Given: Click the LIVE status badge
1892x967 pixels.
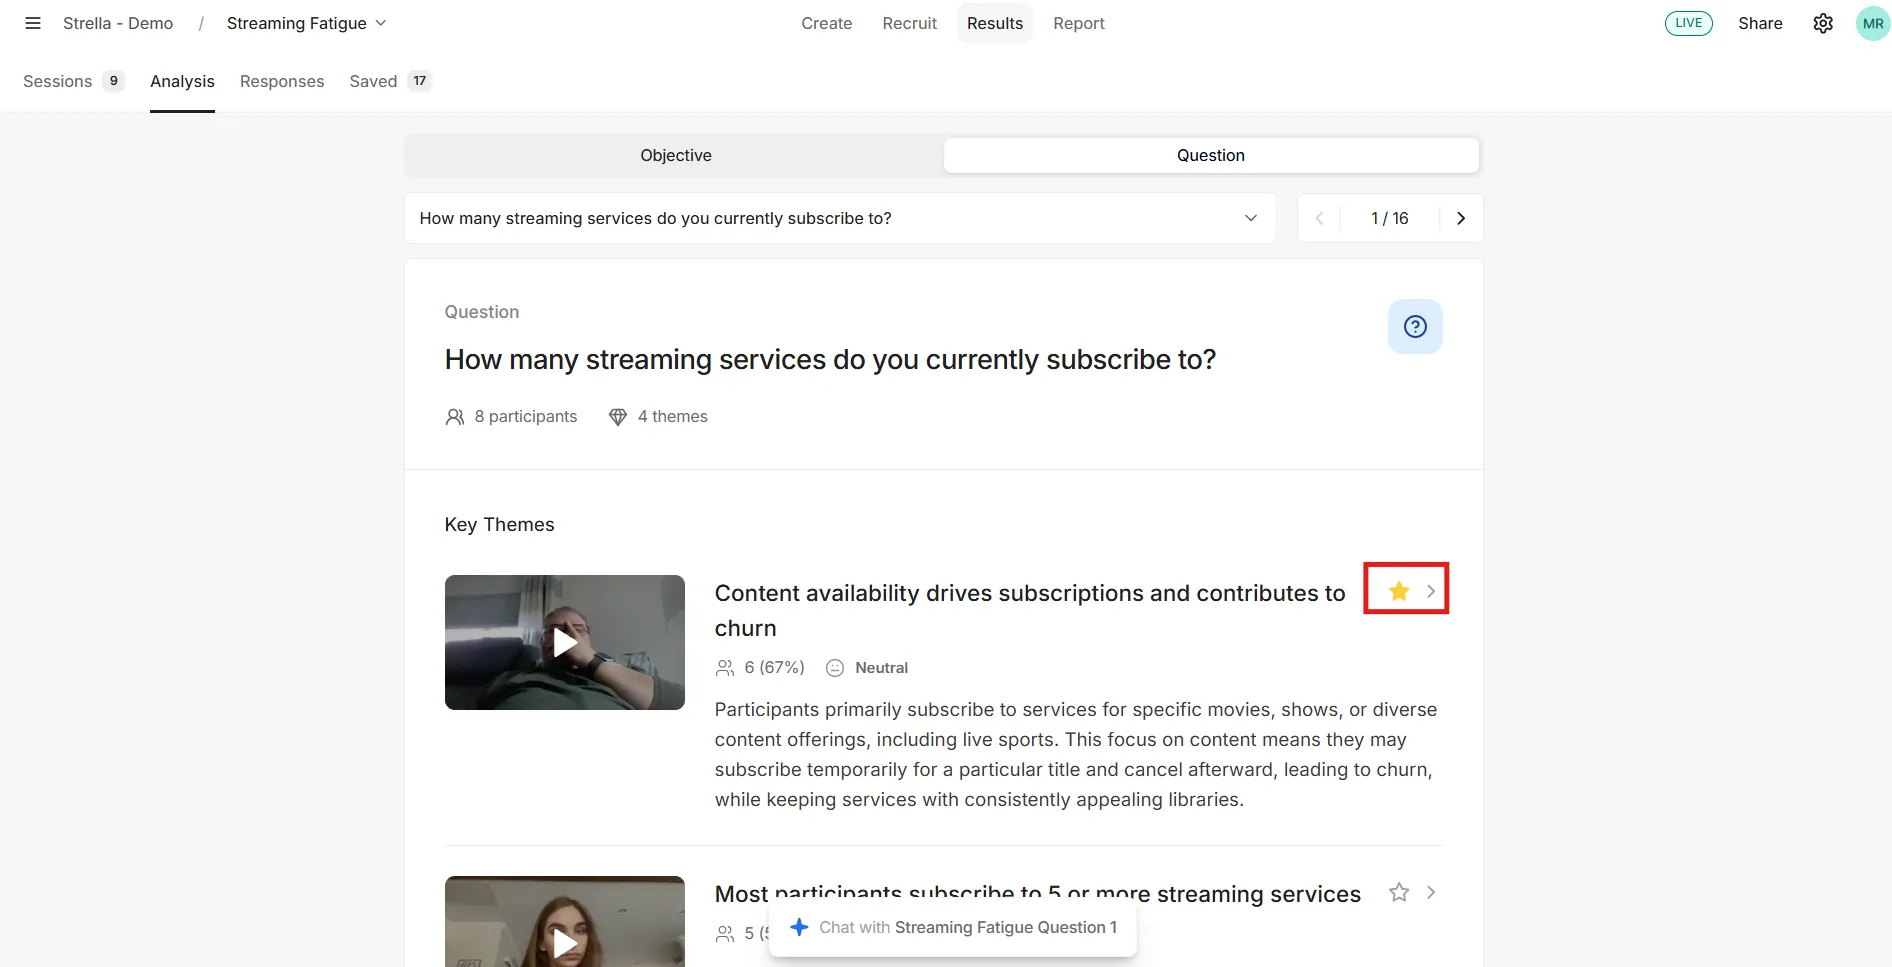Looking at the screenshot, I should 1689,23.
